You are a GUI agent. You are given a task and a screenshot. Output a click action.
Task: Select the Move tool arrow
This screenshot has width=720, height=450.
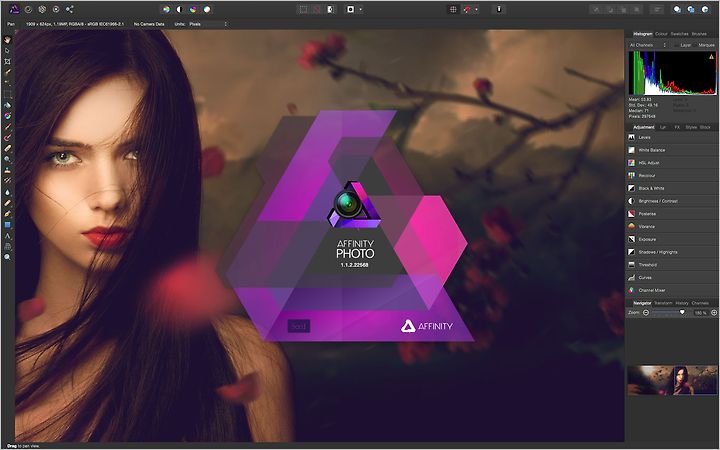pos(7,51)
